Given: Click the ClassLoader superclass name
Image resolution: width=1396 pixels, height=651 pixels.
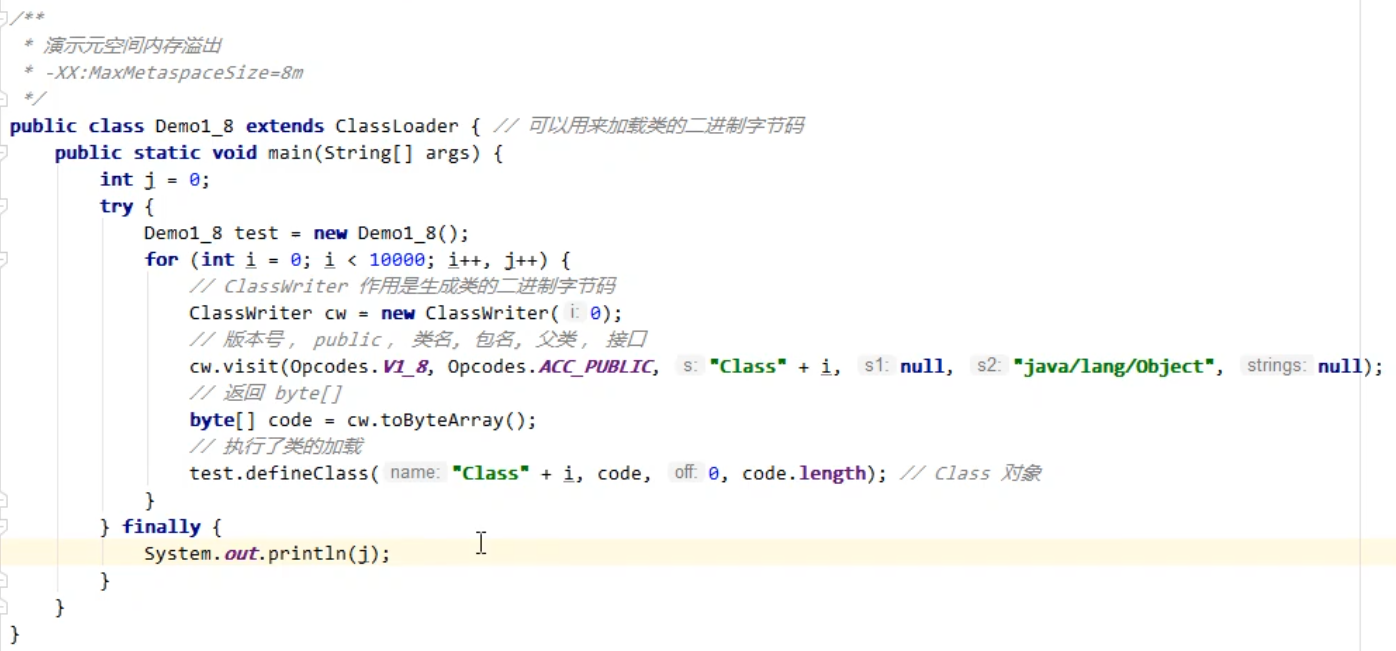Looking at the screenshot, I should point(396,126).
